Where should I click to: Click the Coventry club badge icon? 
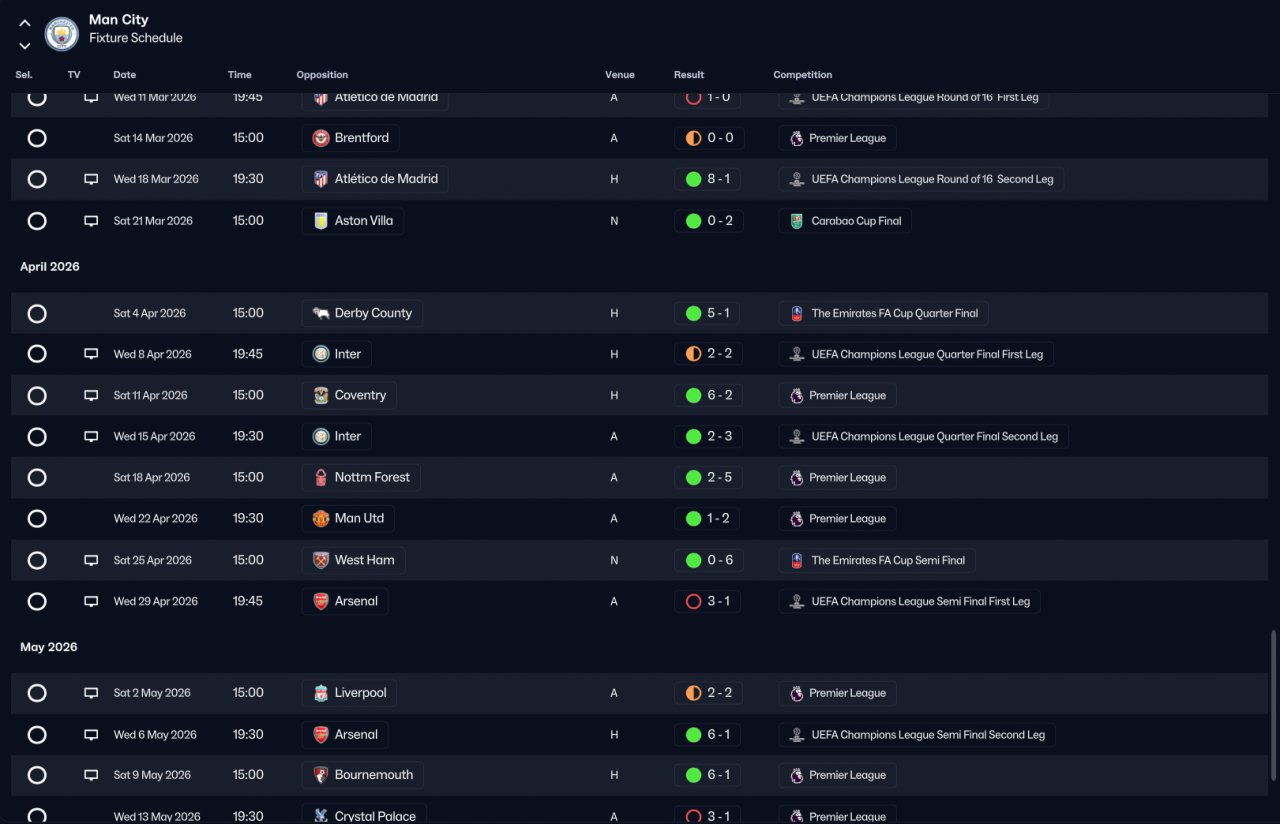(x=321, y=395)
